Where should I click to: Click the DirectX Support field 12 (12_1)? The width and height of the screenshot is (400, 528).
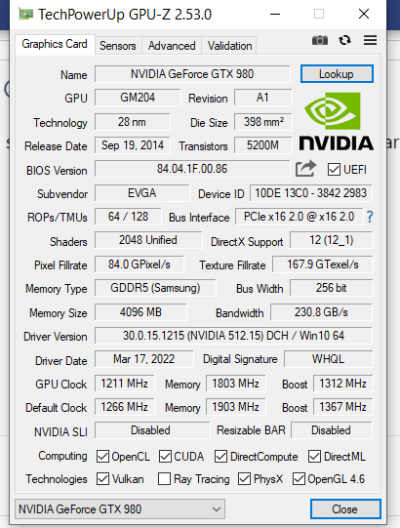[331, 240]
